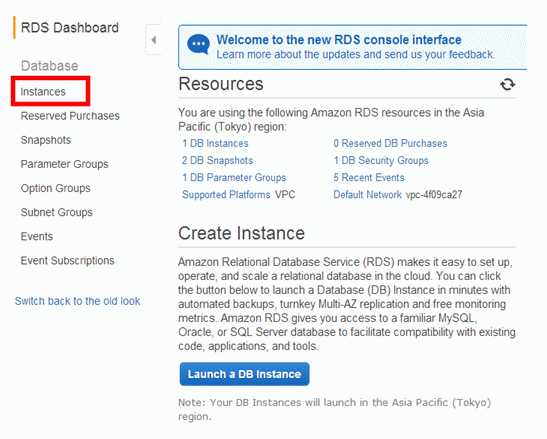Viewport: 547px width, 439px height.
Task: Collapse the sidebar with the left arrow
Action: click(154, 40)
